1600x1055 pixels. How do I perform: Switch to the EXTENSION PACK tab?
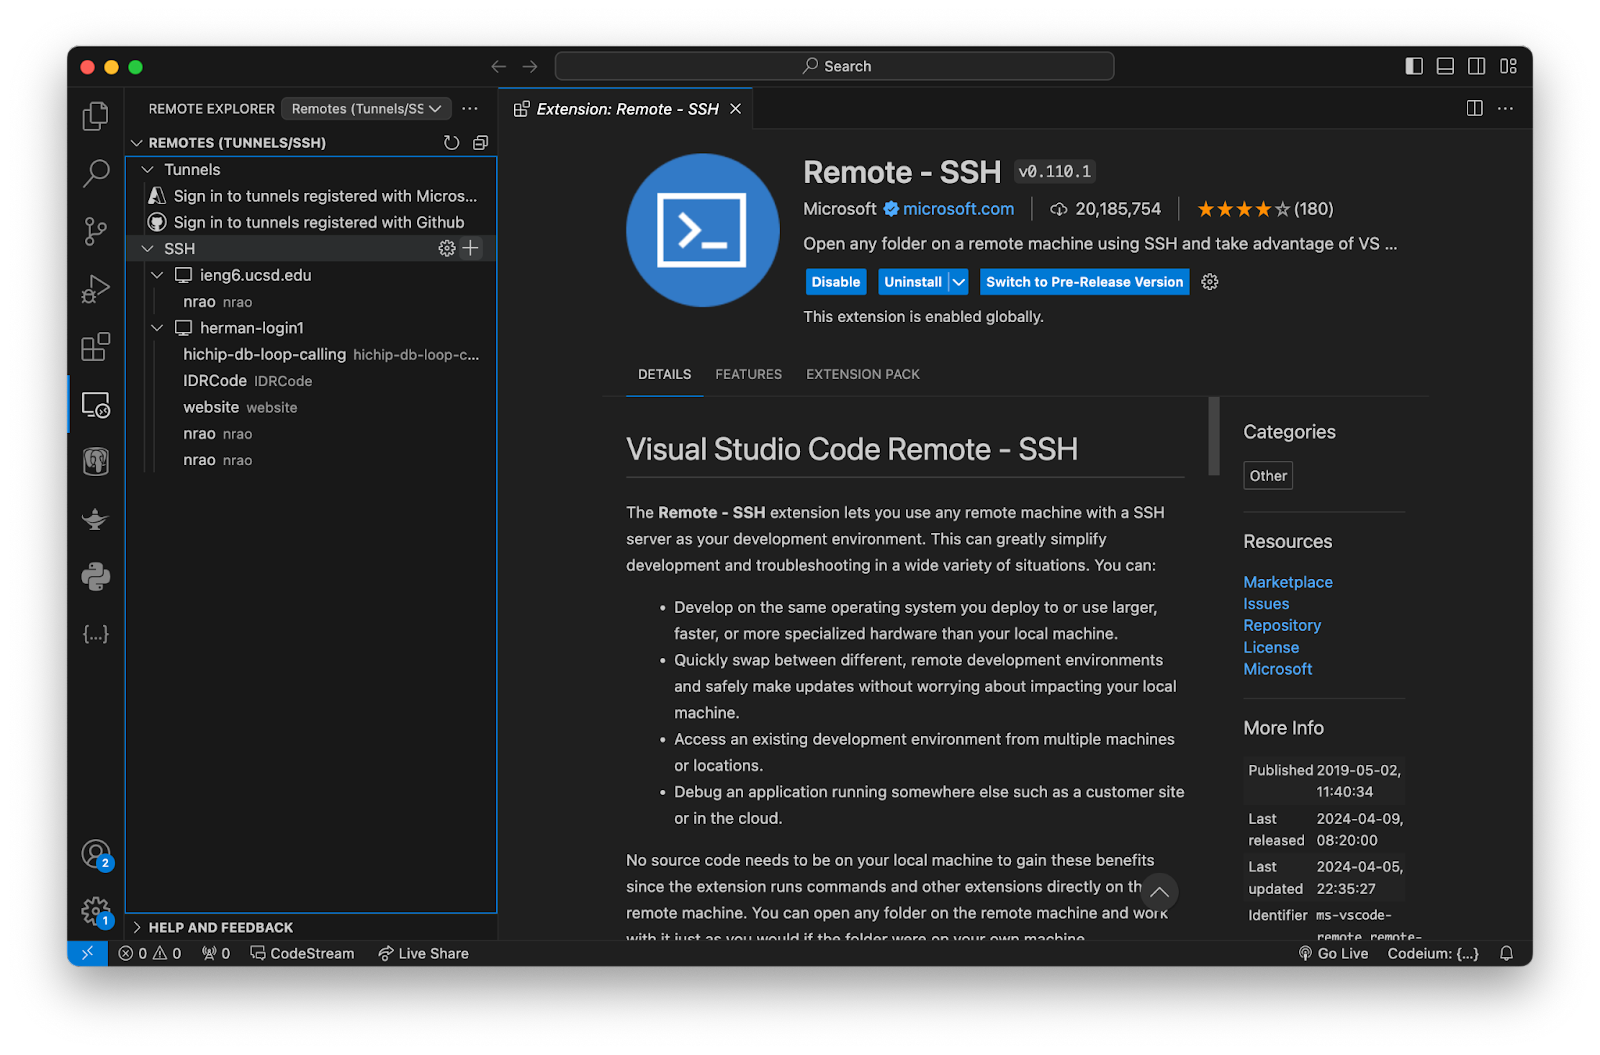[x=862, y=374]
